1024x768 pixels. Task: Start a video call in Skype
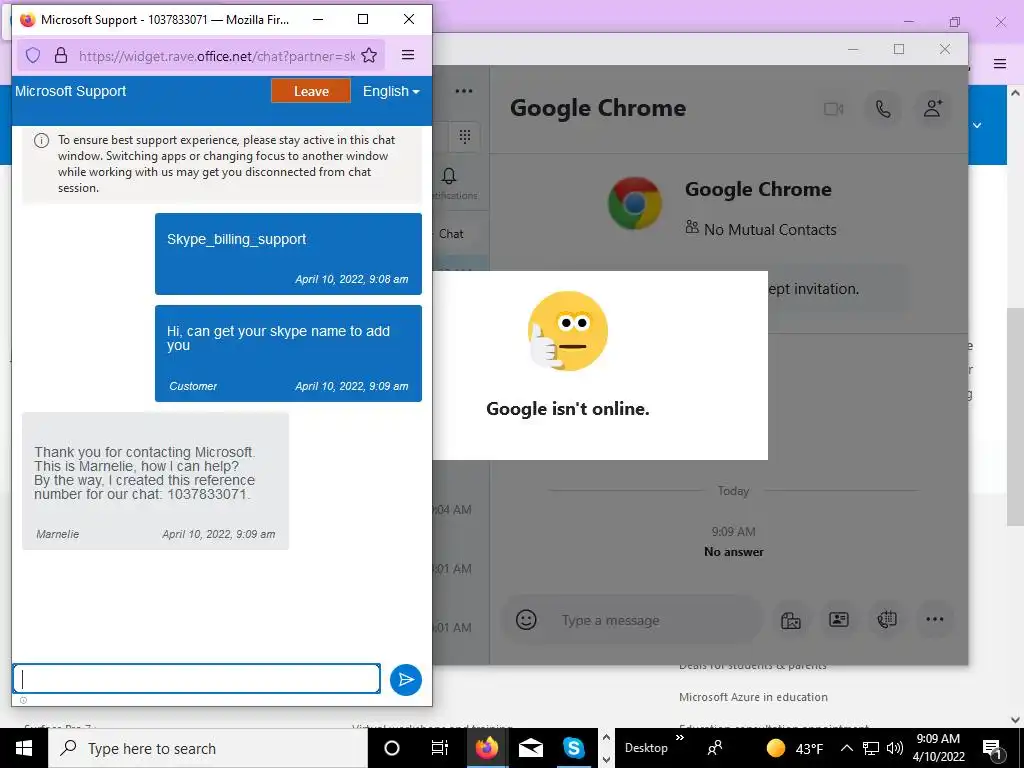tap(833, 108)
